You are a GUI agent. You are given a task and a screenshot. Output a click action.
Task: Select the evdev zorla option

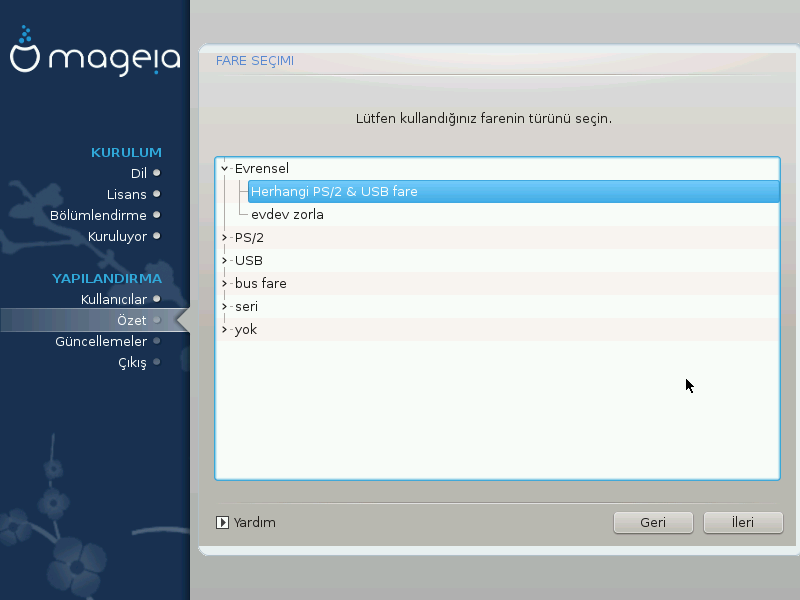coord(287,214)
